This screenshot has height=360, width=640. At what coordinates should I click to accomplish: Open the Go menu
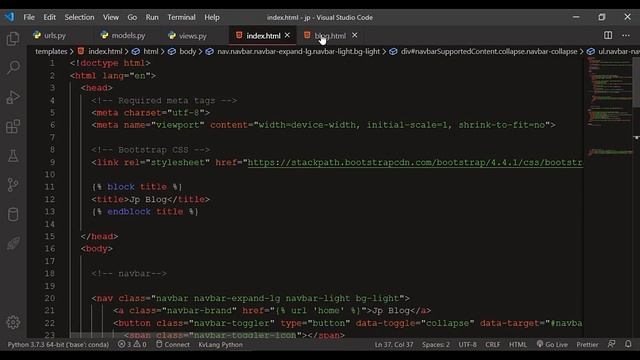(132, 17)
